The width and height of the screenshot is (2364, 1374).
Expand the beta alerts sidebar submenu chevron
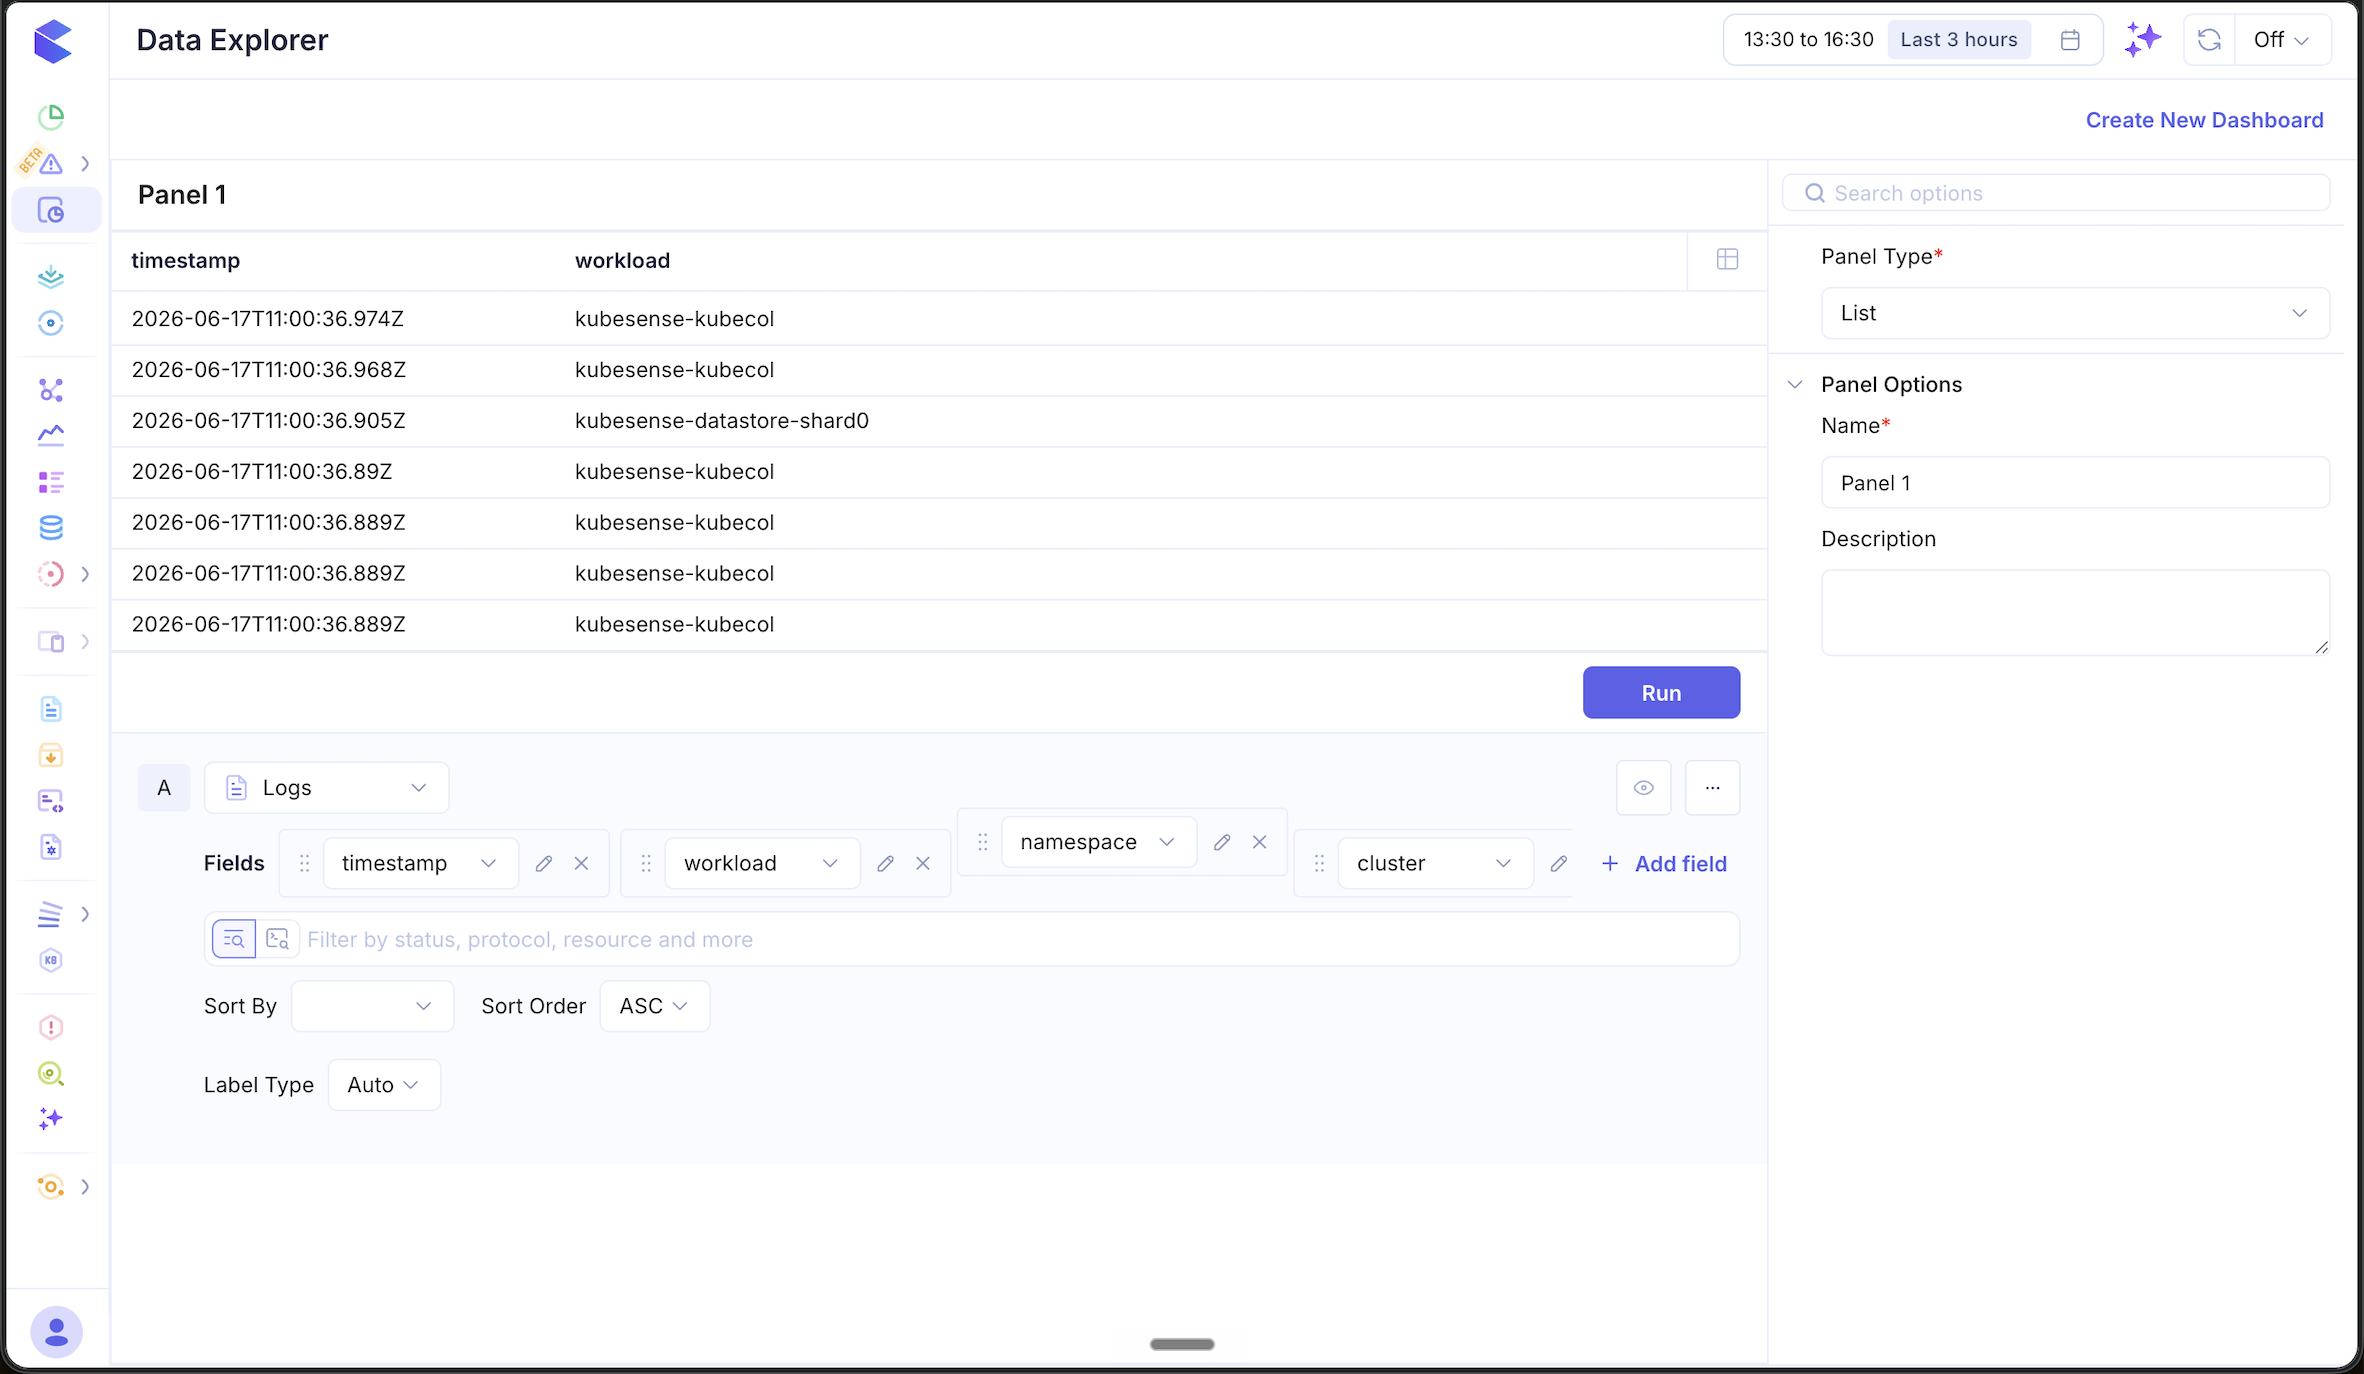click(x=85, y=163)
